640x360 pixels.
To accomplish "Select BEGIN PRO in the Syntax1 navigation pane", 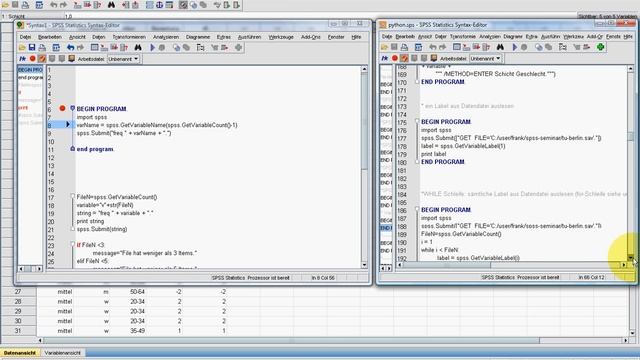I will [30, 70].
